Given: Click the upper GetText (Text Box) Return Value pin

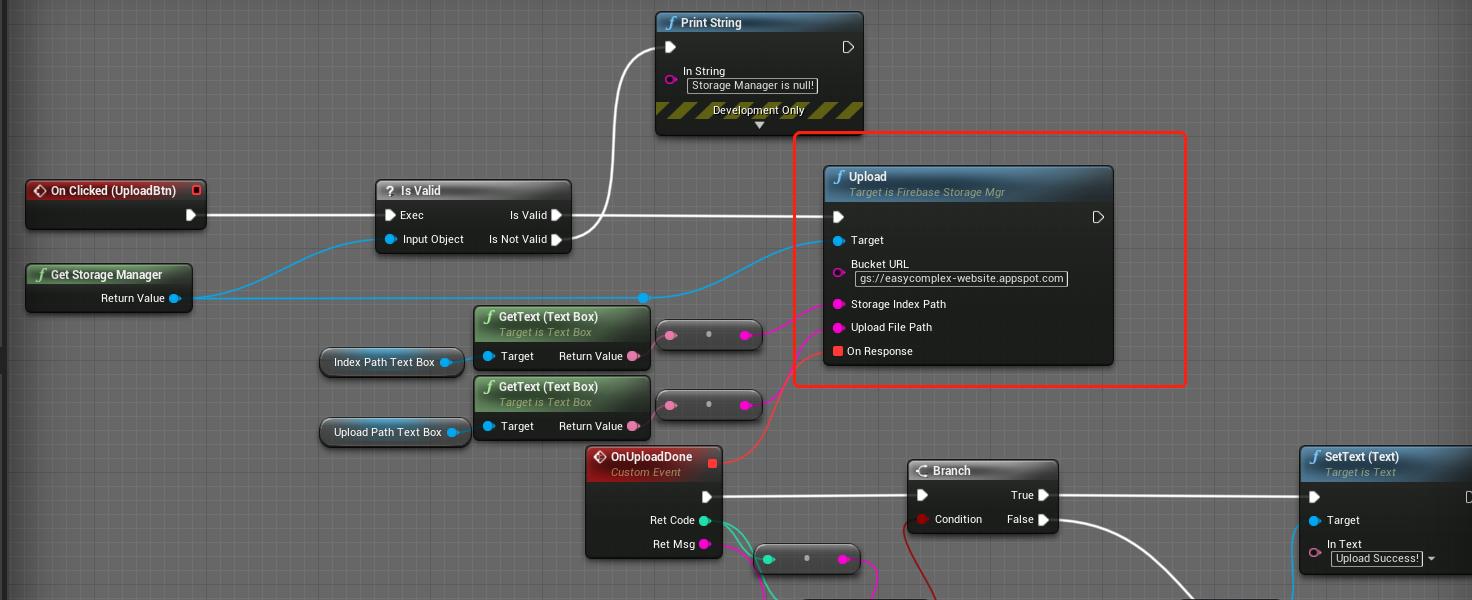Looking at the screenshot, I should tap(632, 356).
